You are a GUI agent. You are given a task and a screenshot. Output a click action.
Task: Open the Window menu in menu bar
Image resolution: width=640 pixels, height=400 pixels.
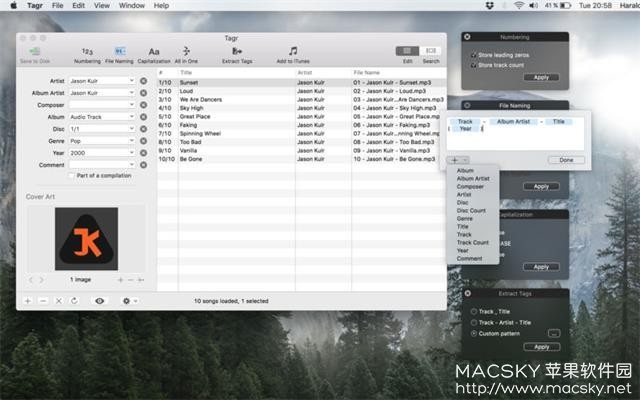click(x=131, y=5)
